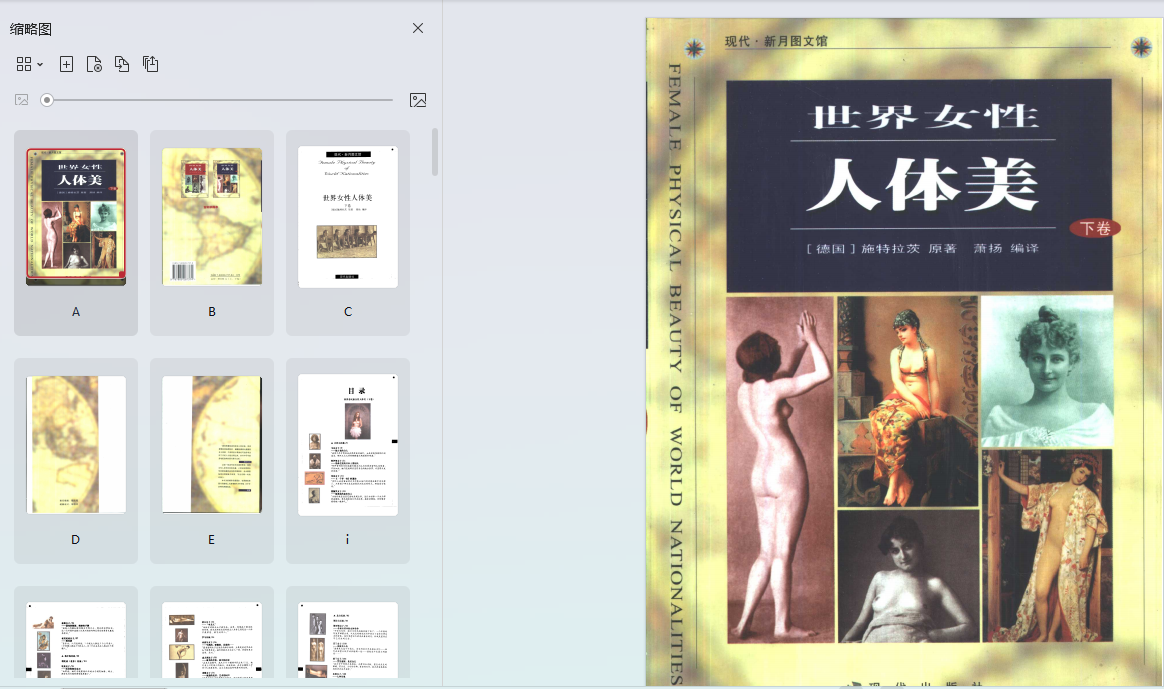Click the small image shrink-thumbnails icon
The height and width of the screenshot is (689, 1164).
(21, 100)
